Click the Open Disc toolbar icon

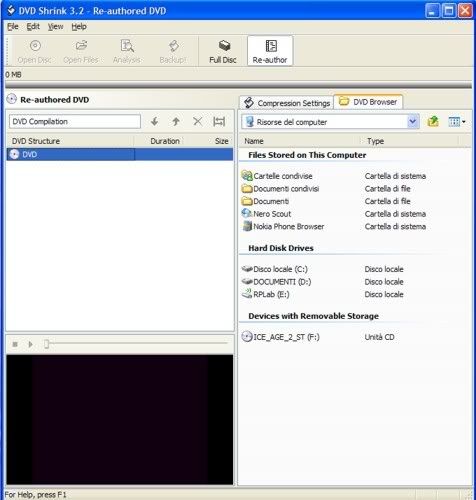[x=35, y=51]
